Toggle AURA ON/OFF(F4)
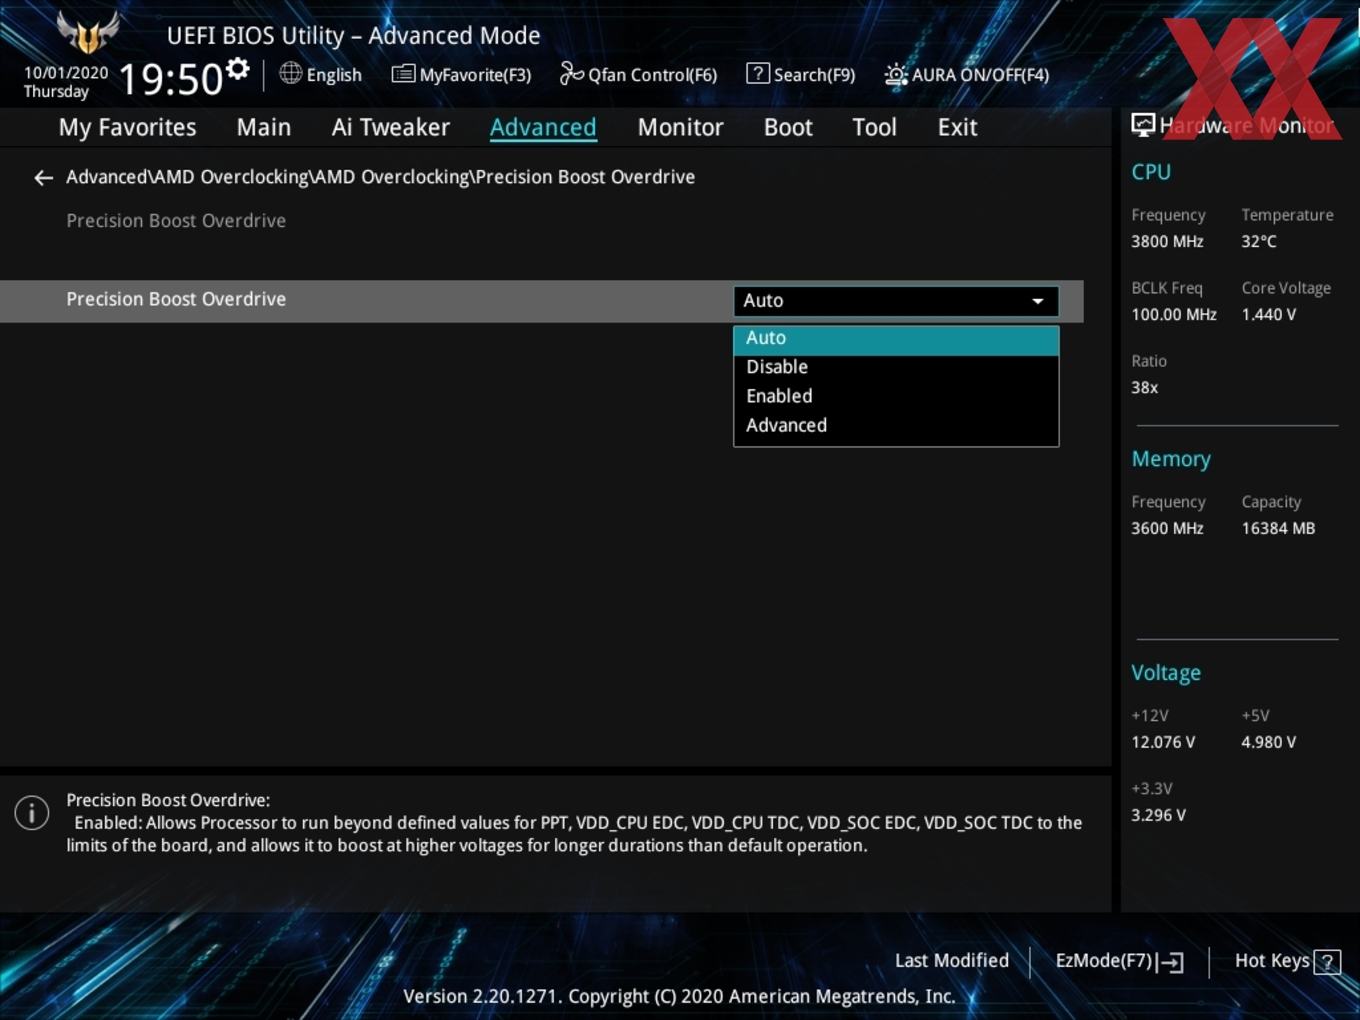Viewport: 1360px width, 1020px height. (967, 75)
